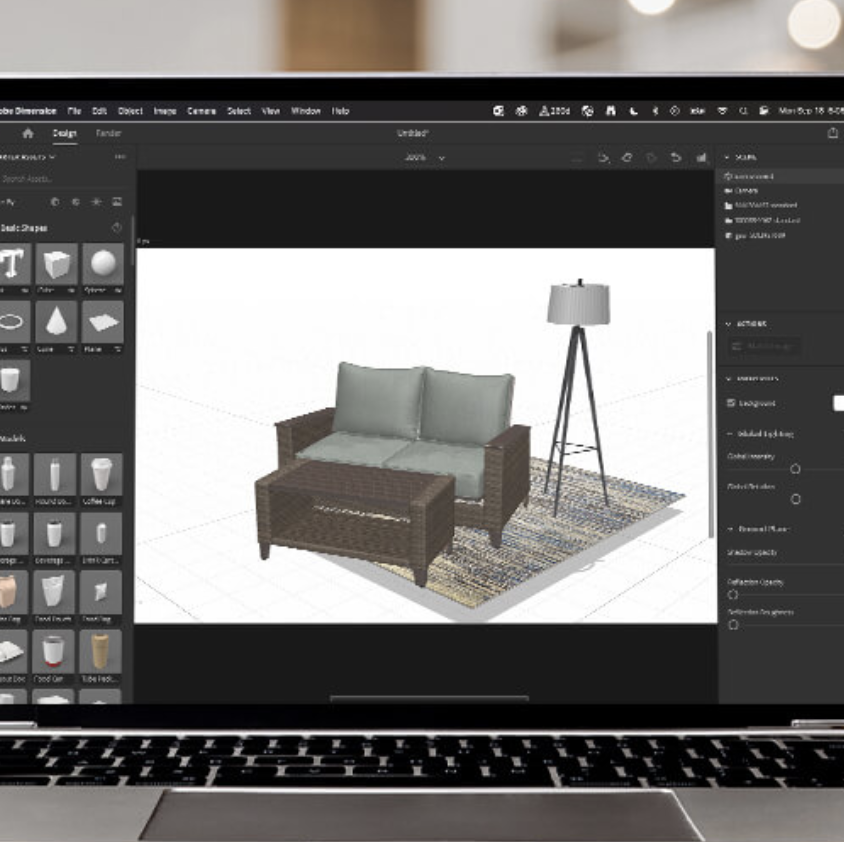Select the Tube Packaging model thumbnail

[x=100, y=651]
